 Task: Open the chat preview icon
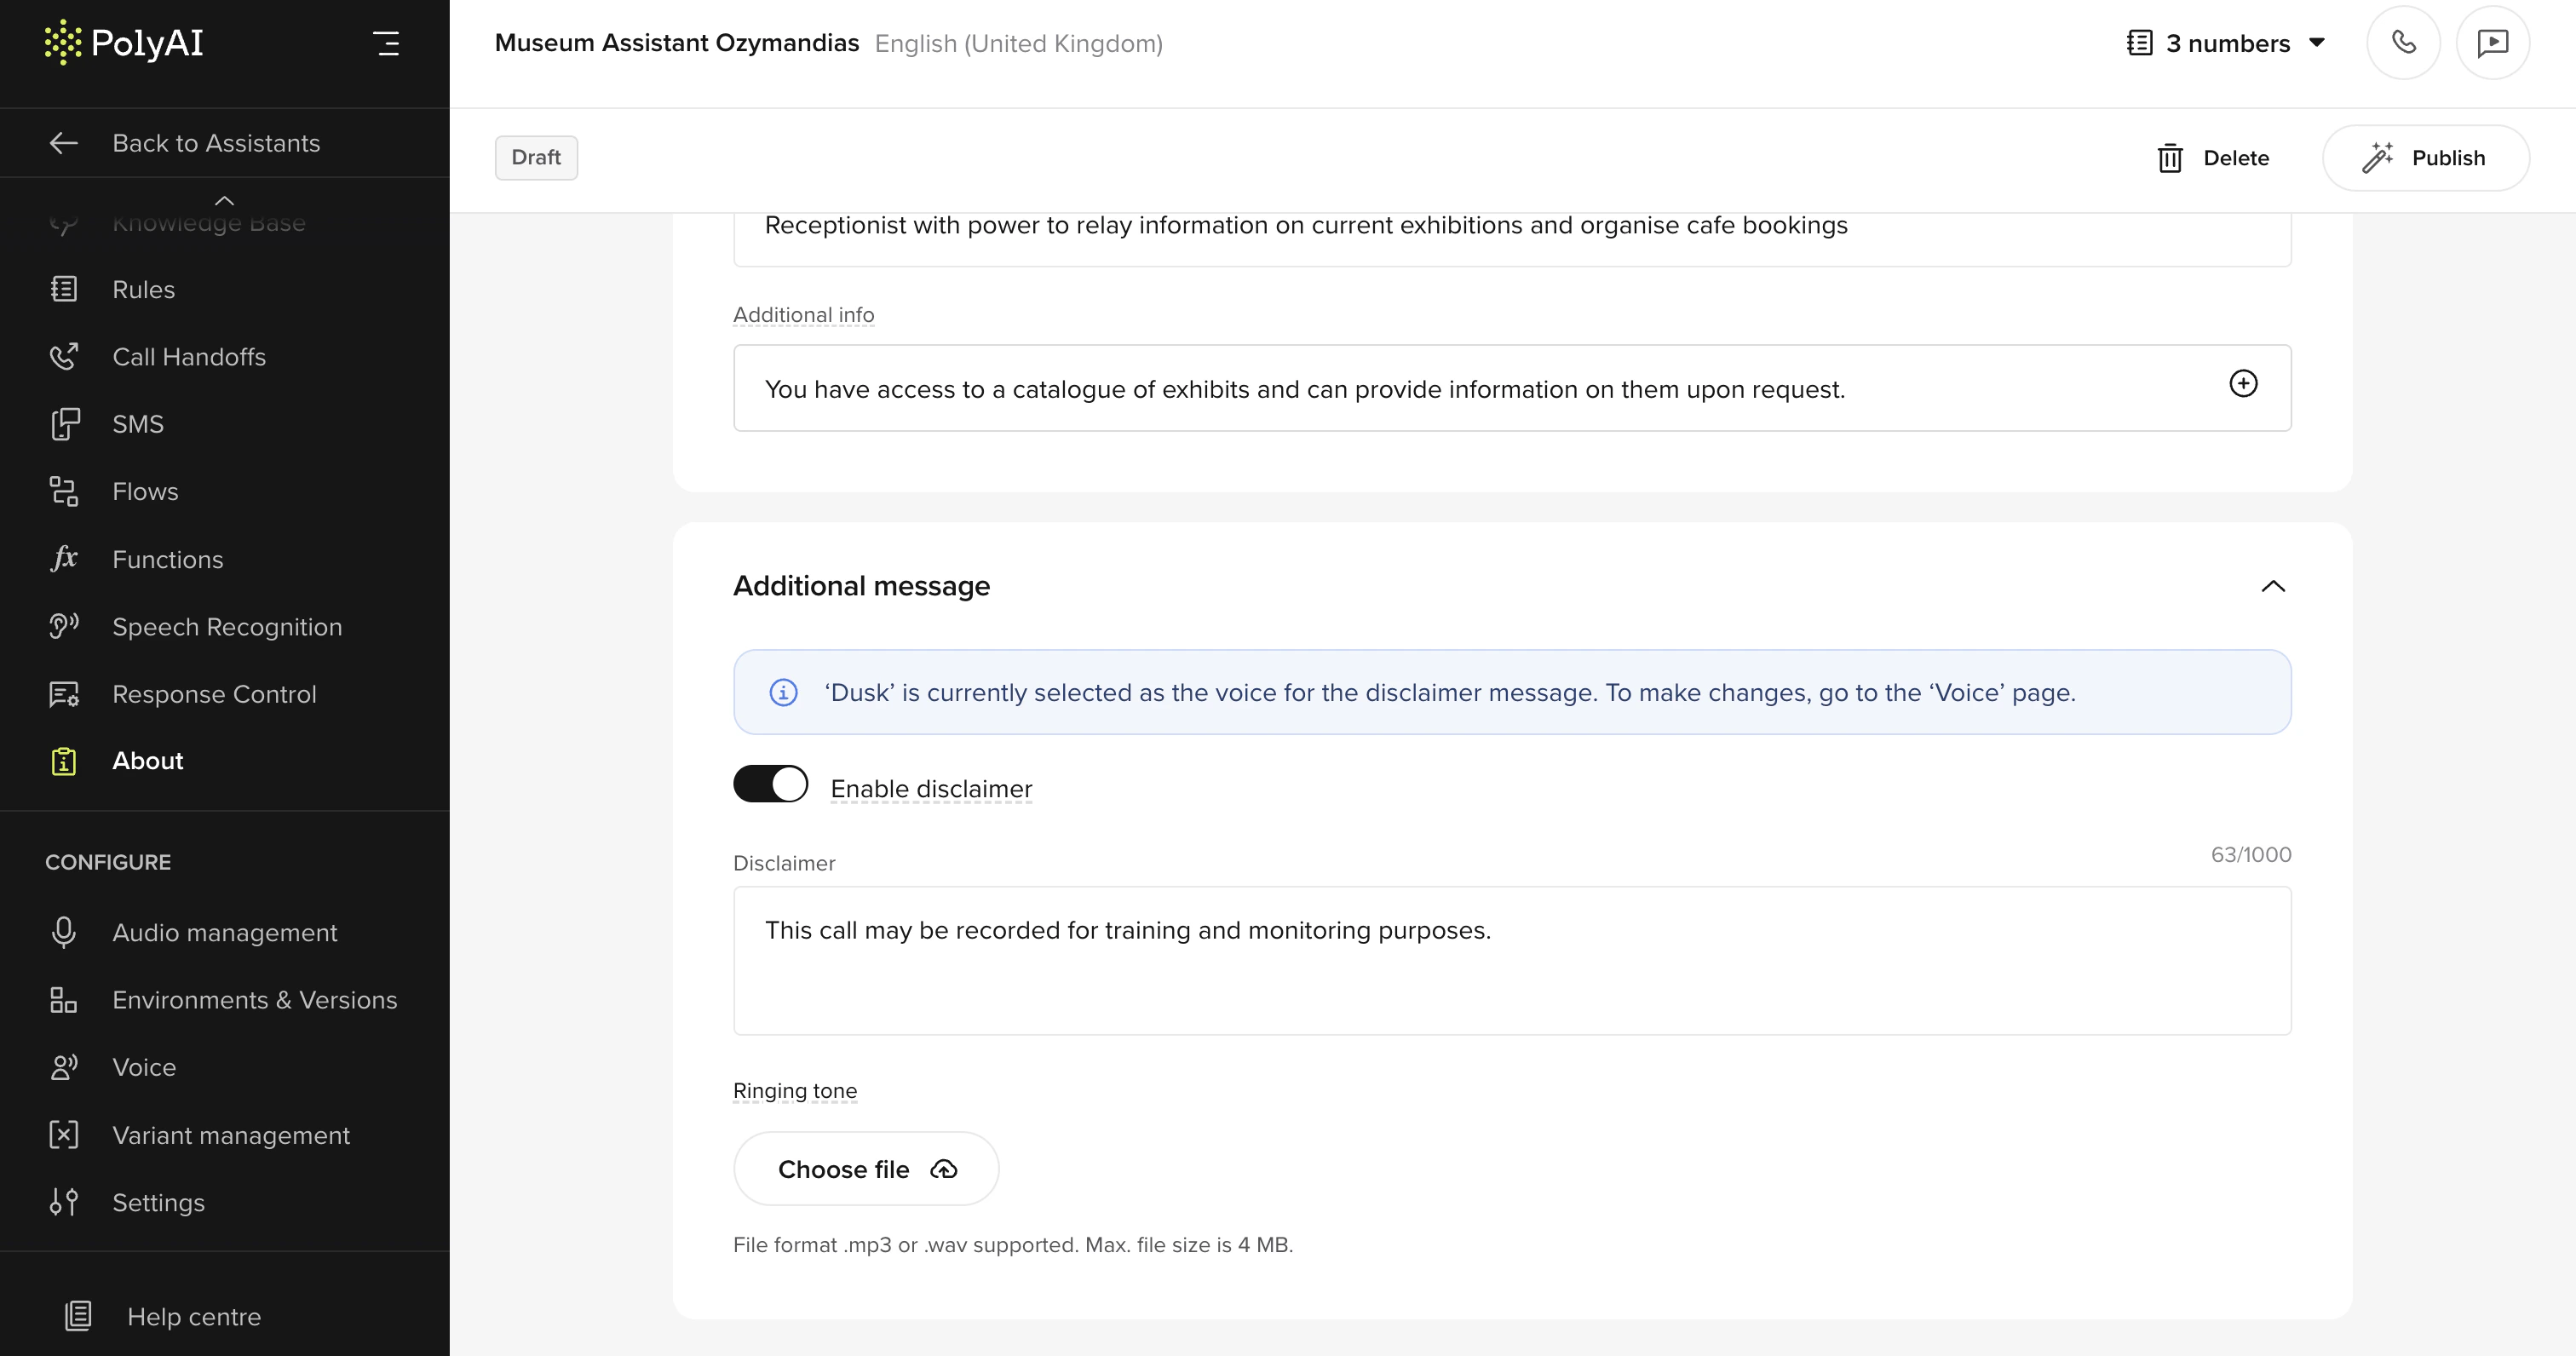tap(2492, 43)
